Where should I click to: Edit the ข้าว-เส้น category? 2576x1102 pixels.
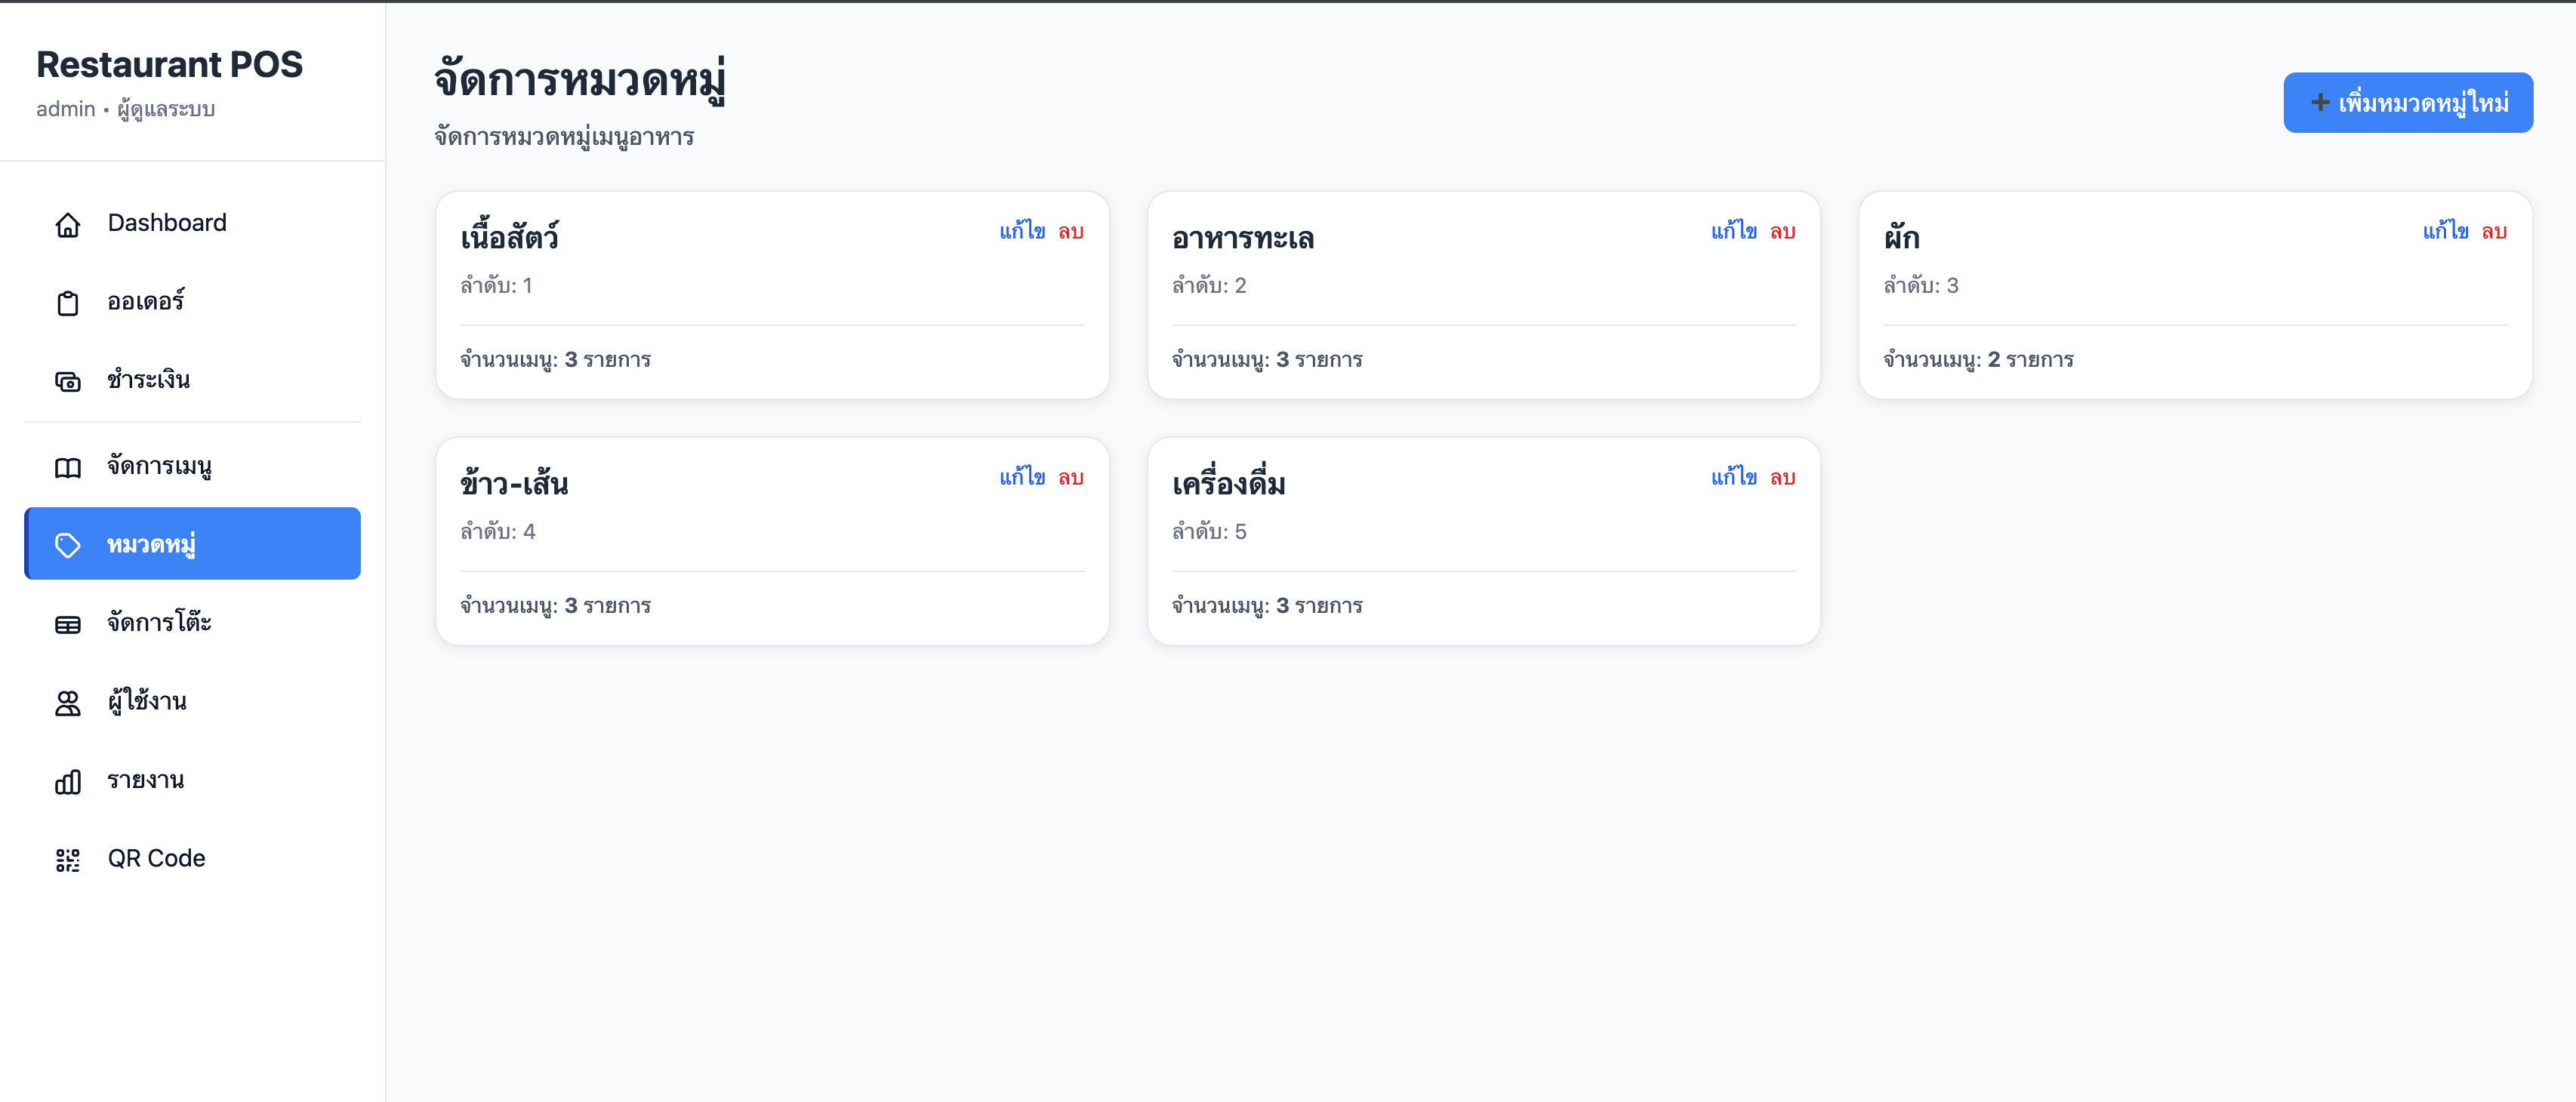coord(1021,478)
